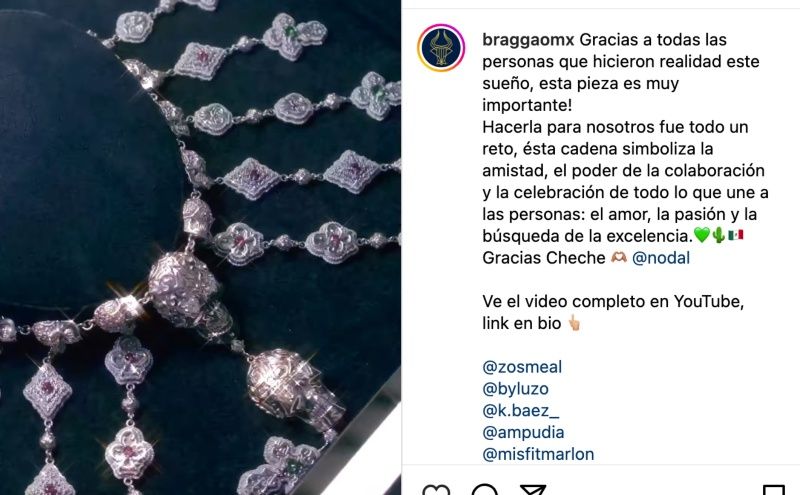Image resolution: width=800 pixels, height=495 pixels.
Task: Save post with bookmark icon
Action: click(x=774, y=490)
